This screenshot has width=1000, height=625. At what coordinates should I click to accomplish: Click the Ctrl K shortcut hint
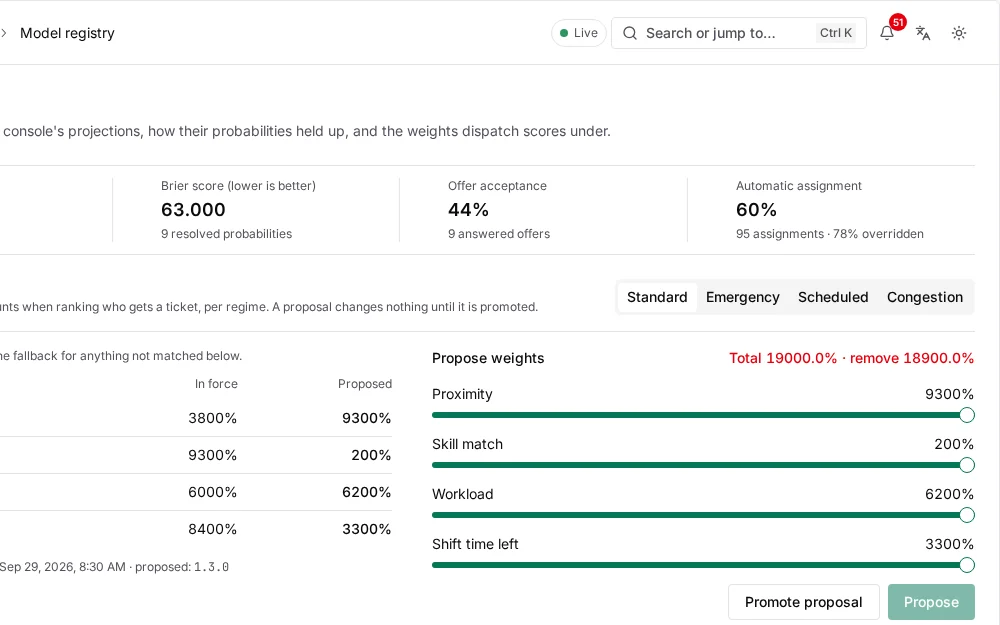[x=835, y=33]
